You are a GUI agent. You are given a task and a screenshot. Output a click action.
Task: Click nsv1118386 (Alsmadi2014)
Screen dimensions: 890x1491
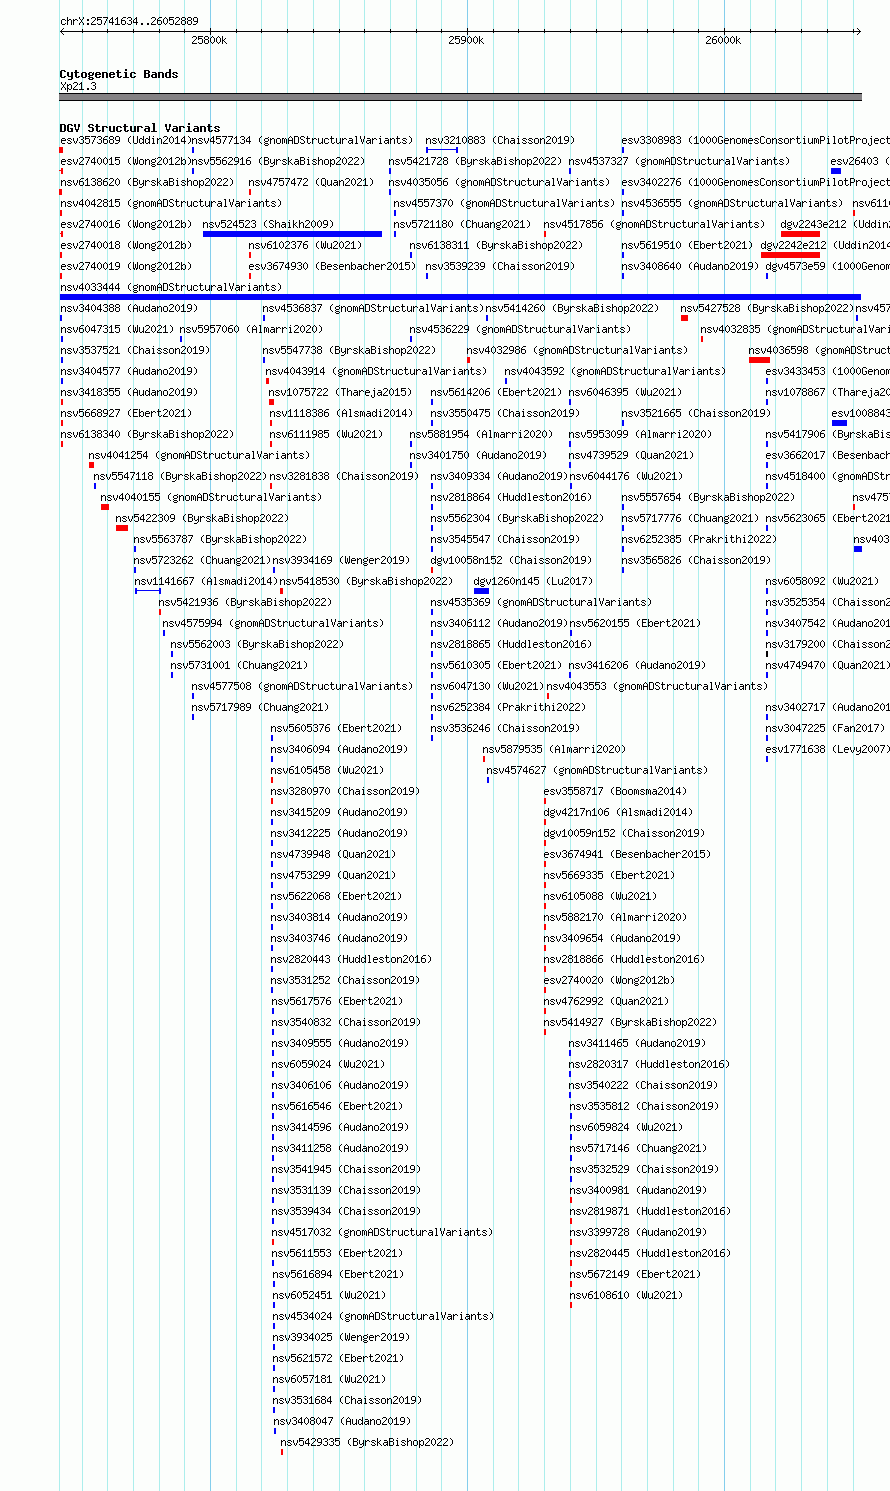(x=341, y=413)
